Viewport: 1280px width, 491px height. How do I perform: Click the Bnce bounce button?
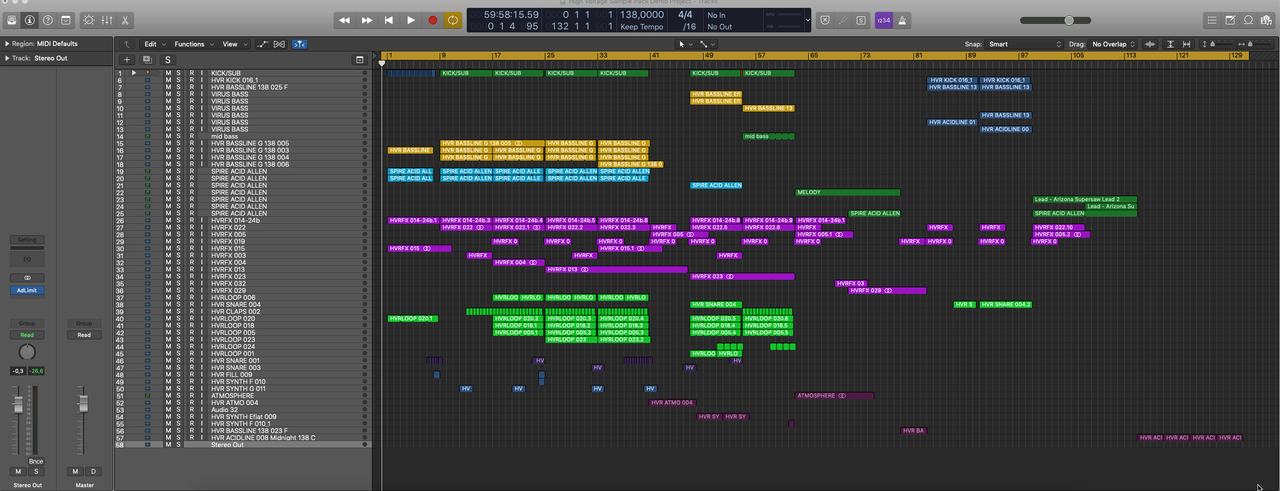pyautogui.click(x=36, y=461)
